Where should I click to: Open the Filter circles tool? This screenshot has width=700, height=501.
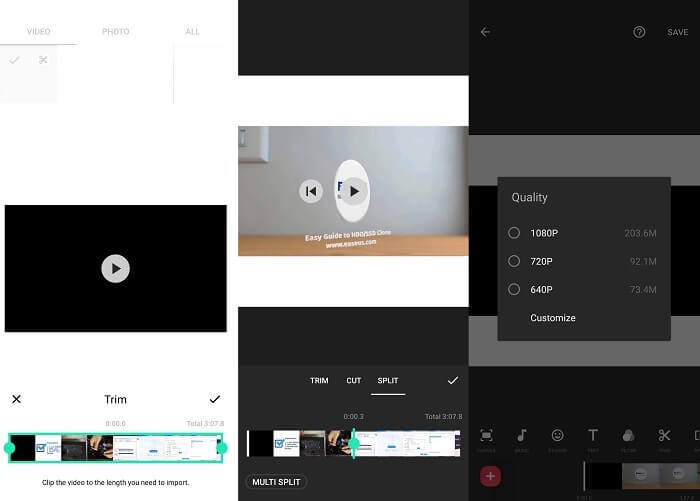[x=628, y=435]
